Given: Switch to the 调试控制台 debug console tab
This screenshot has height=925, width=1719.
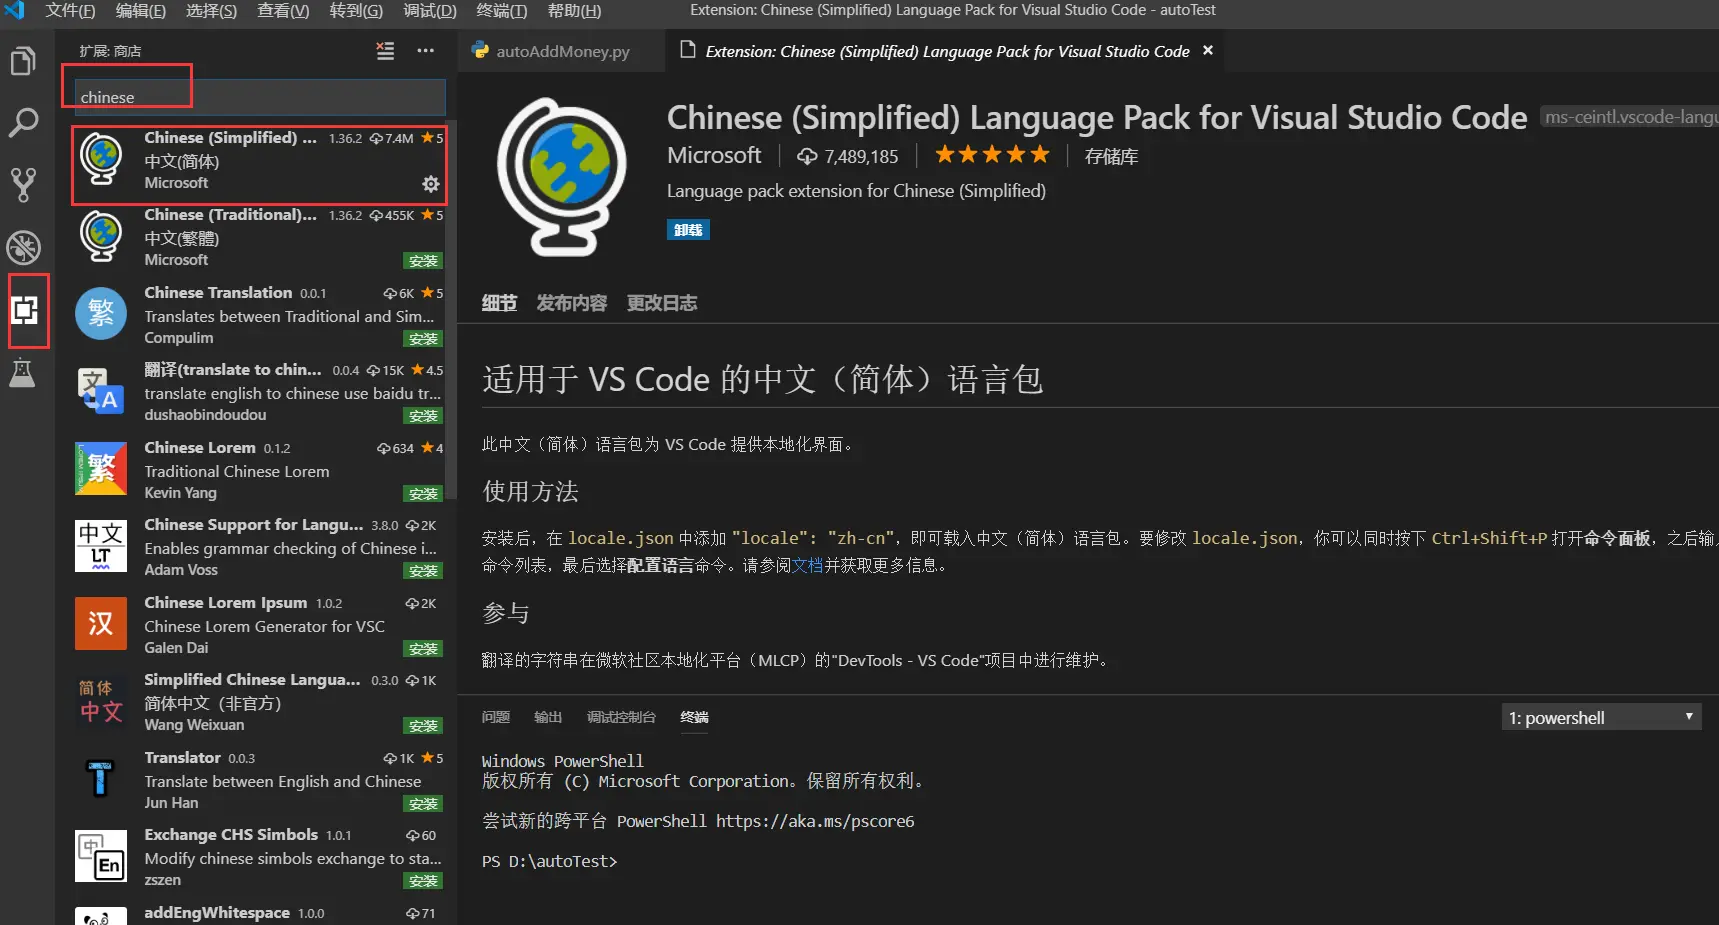Looking at the screenshot, I should (x=621, y=717).
